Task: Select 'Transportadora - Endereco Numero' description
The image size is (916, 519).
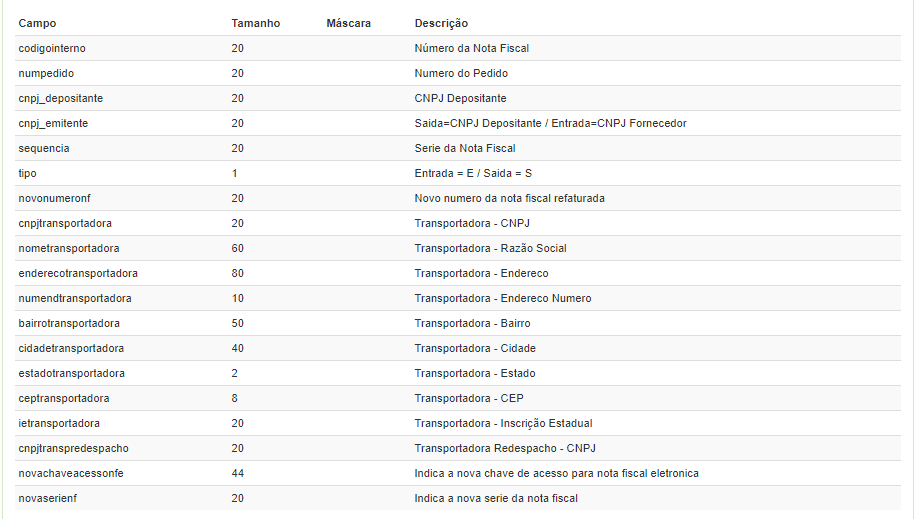Action: [502, 298]
